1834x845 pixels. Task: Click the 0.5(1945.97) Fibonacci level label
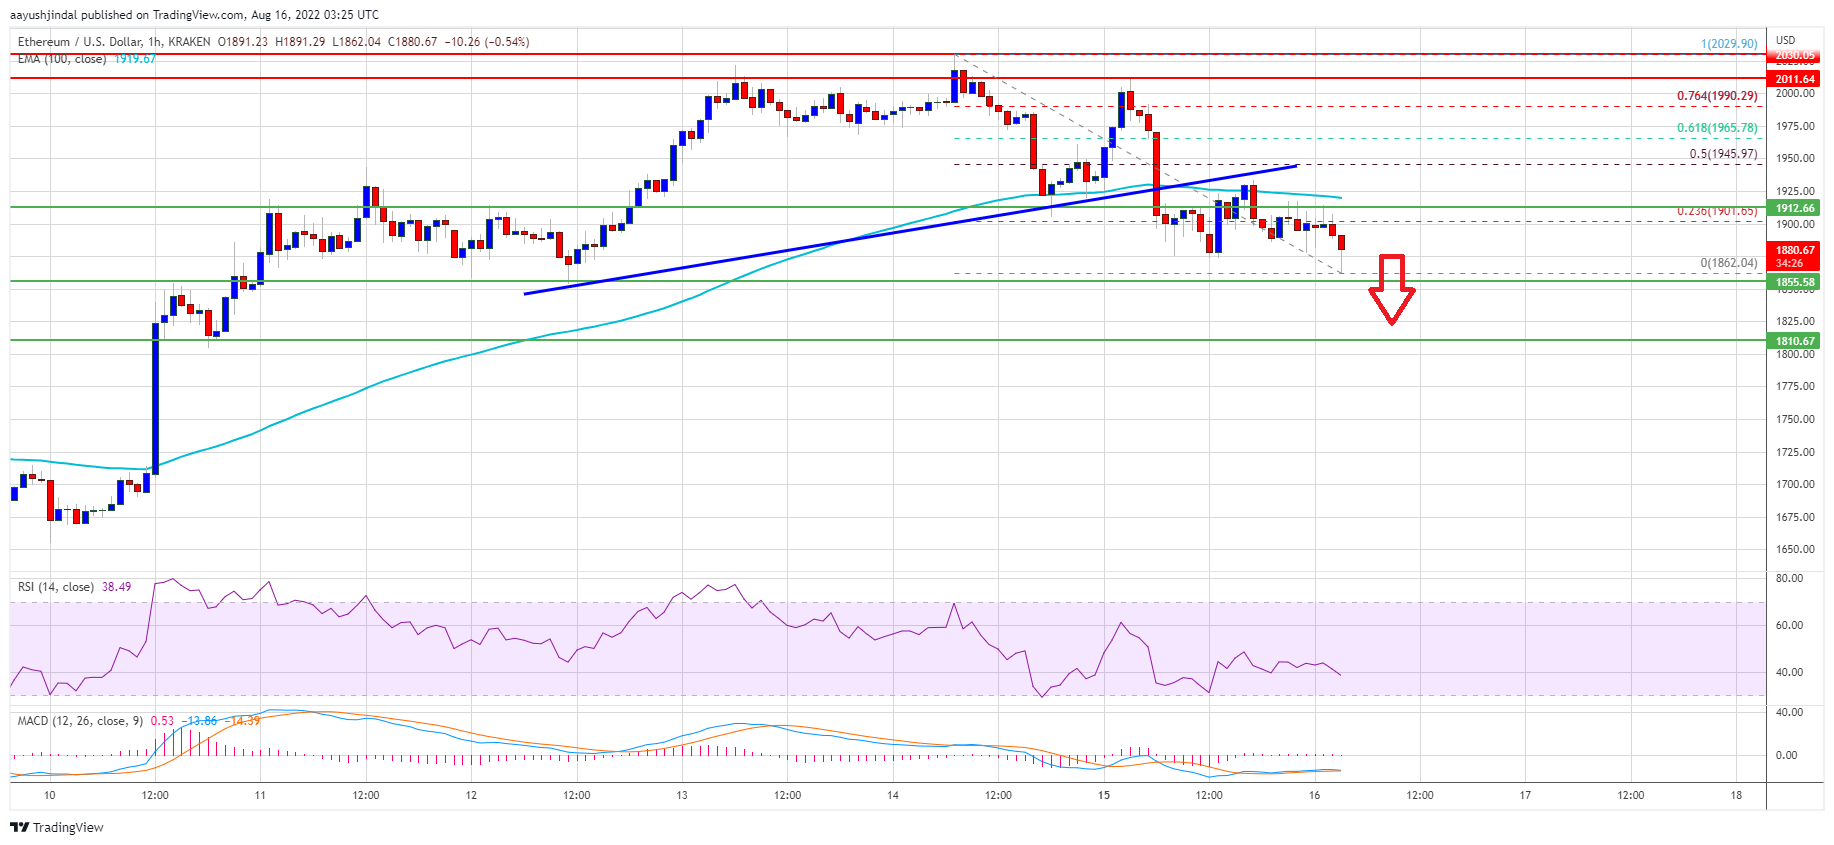click(x=1722, y=154)
